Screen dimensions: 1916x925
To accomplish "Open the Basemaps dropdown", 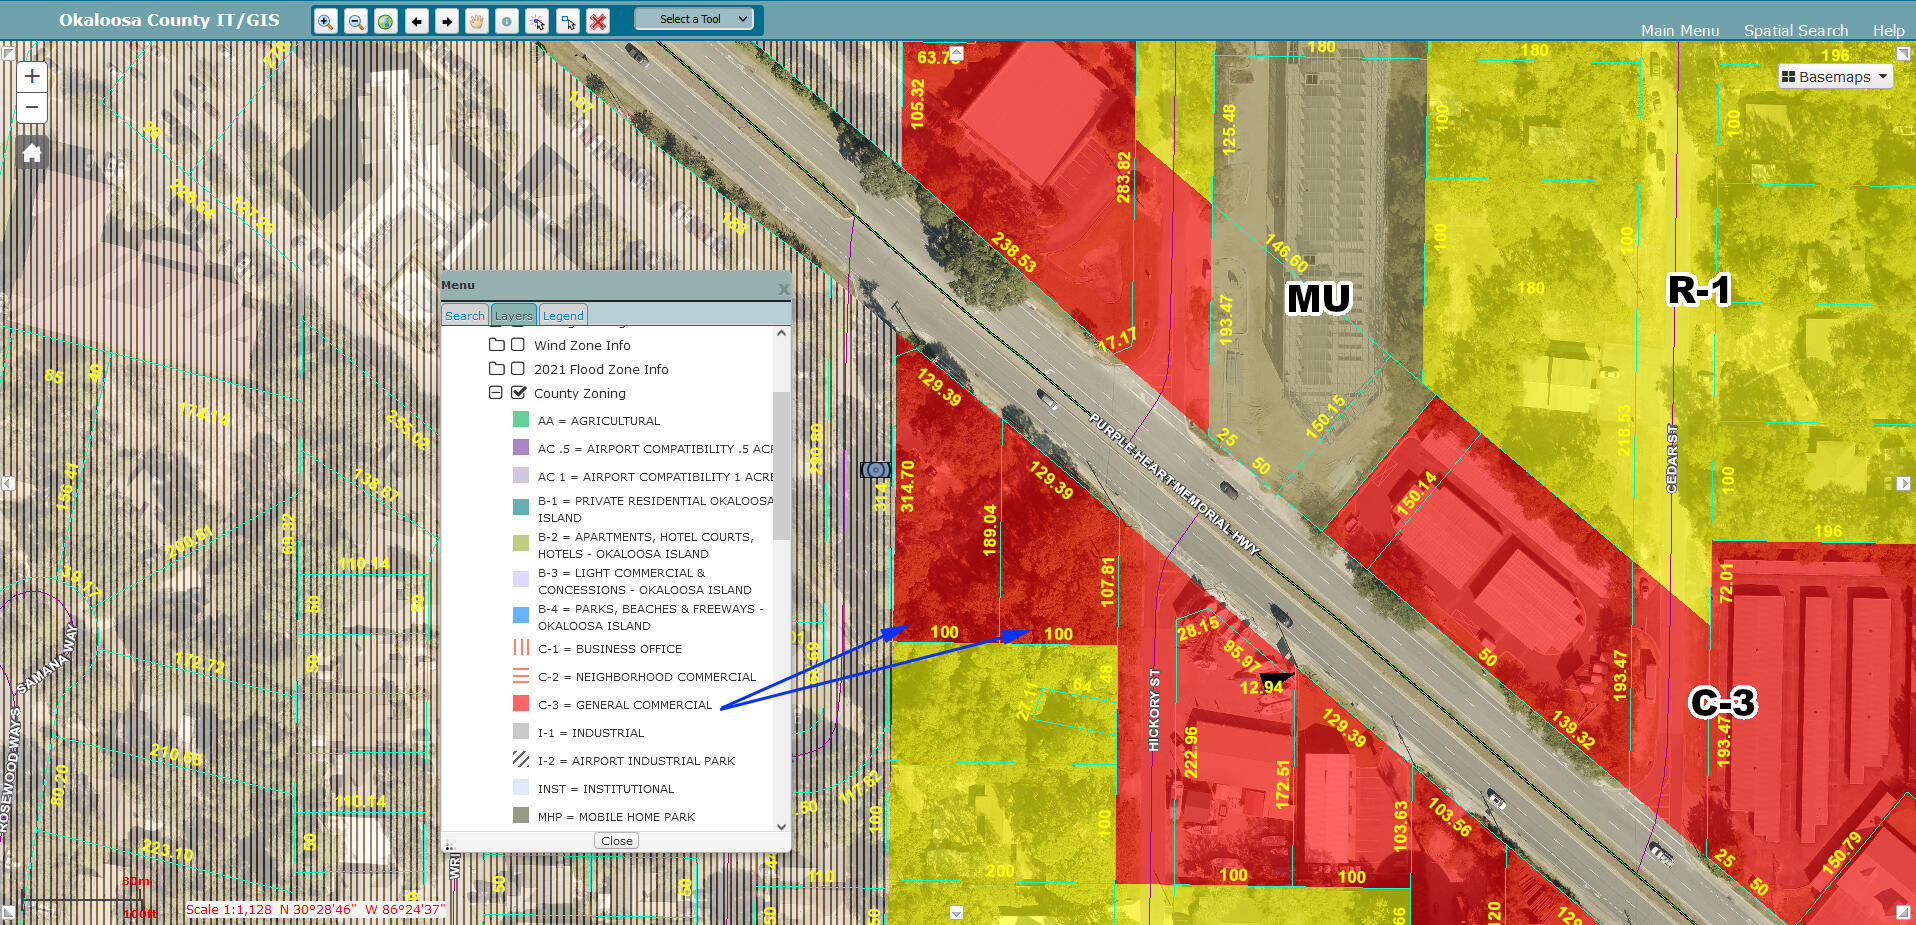I will coord(1835,77).
